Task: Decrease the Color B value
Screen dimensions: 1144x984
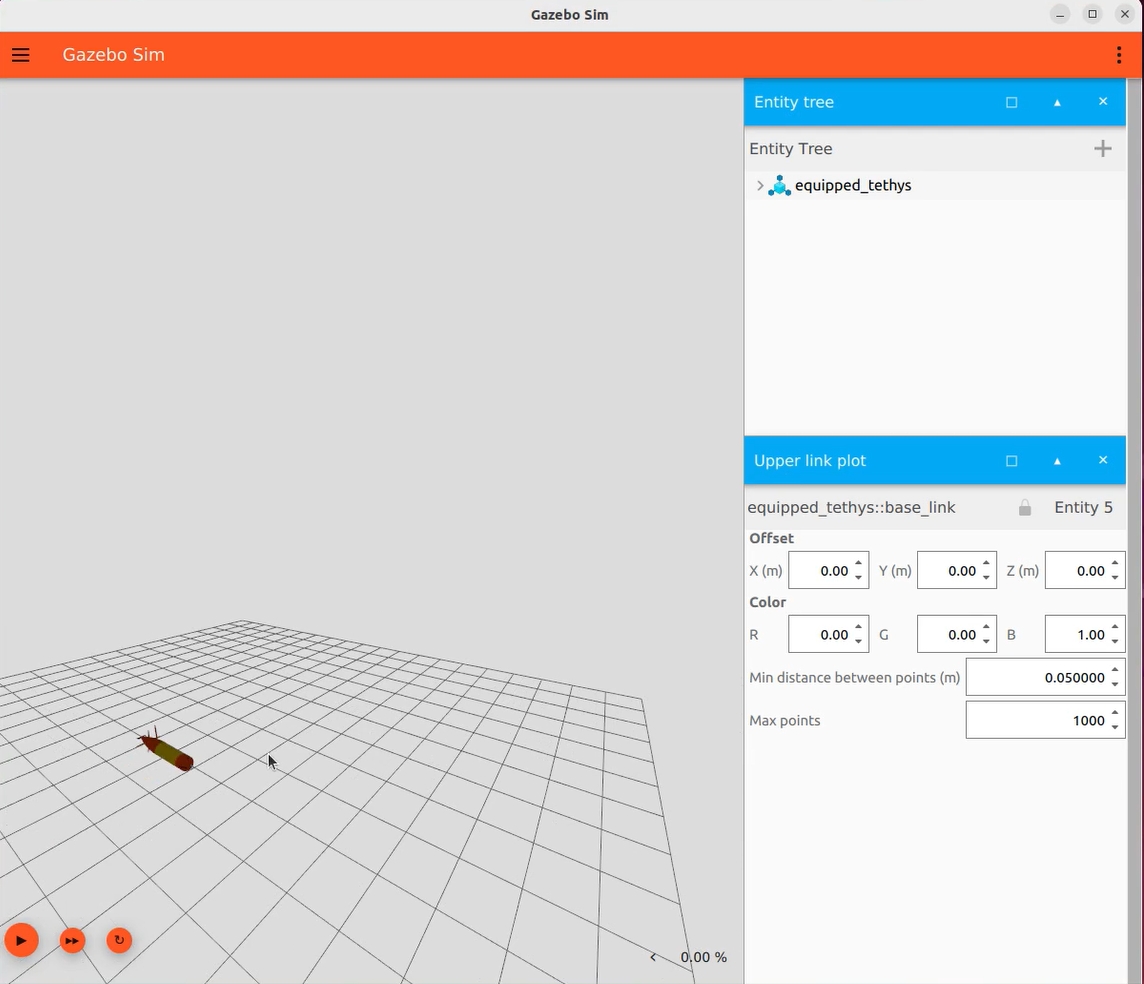Action: [x=1115, y=642]
